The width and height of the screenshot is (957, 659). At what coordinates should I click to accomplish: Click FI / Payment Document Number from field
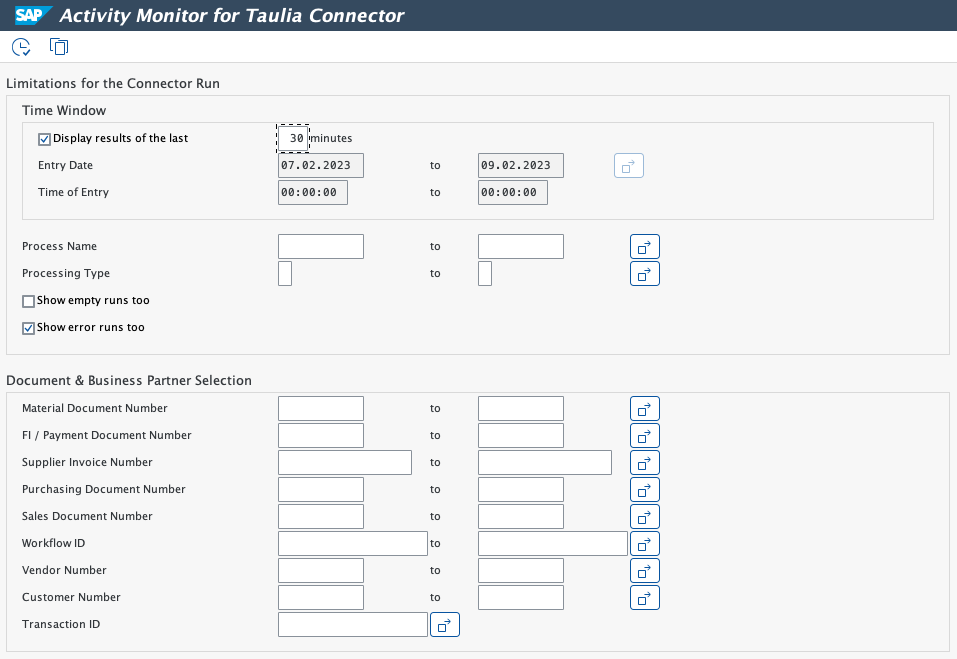[x=321, y=435]
